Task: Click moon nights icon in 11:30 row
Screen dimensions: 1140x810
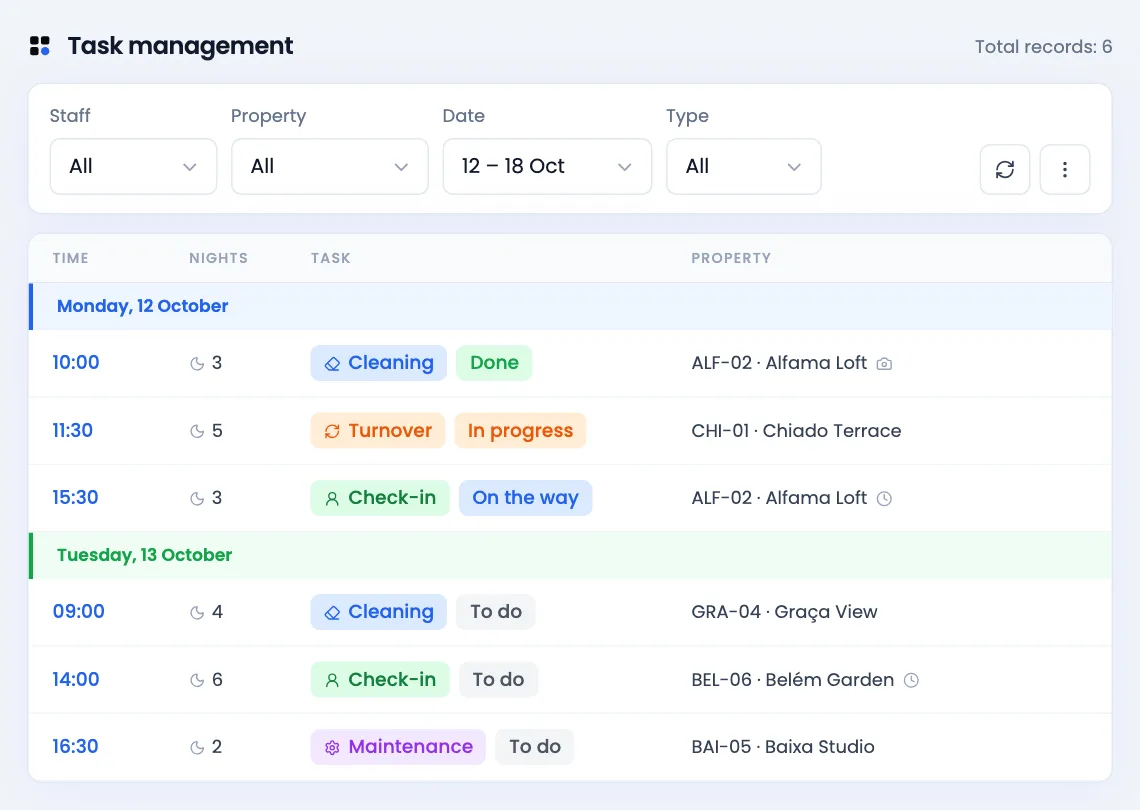Action: tap(197, 431)
